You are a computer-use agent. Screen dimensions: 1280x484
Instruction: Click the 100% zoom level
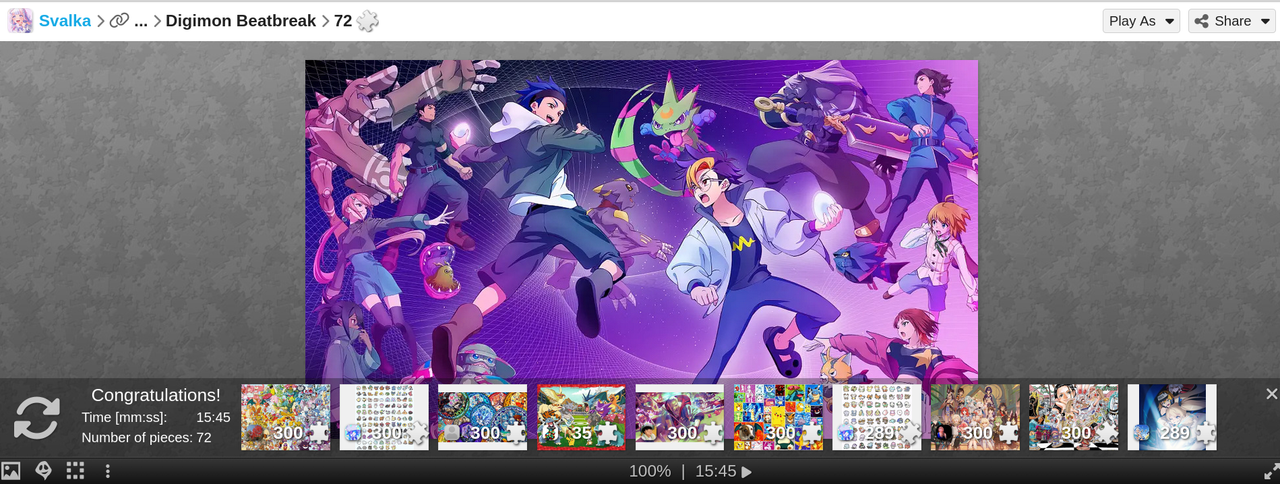650,471
